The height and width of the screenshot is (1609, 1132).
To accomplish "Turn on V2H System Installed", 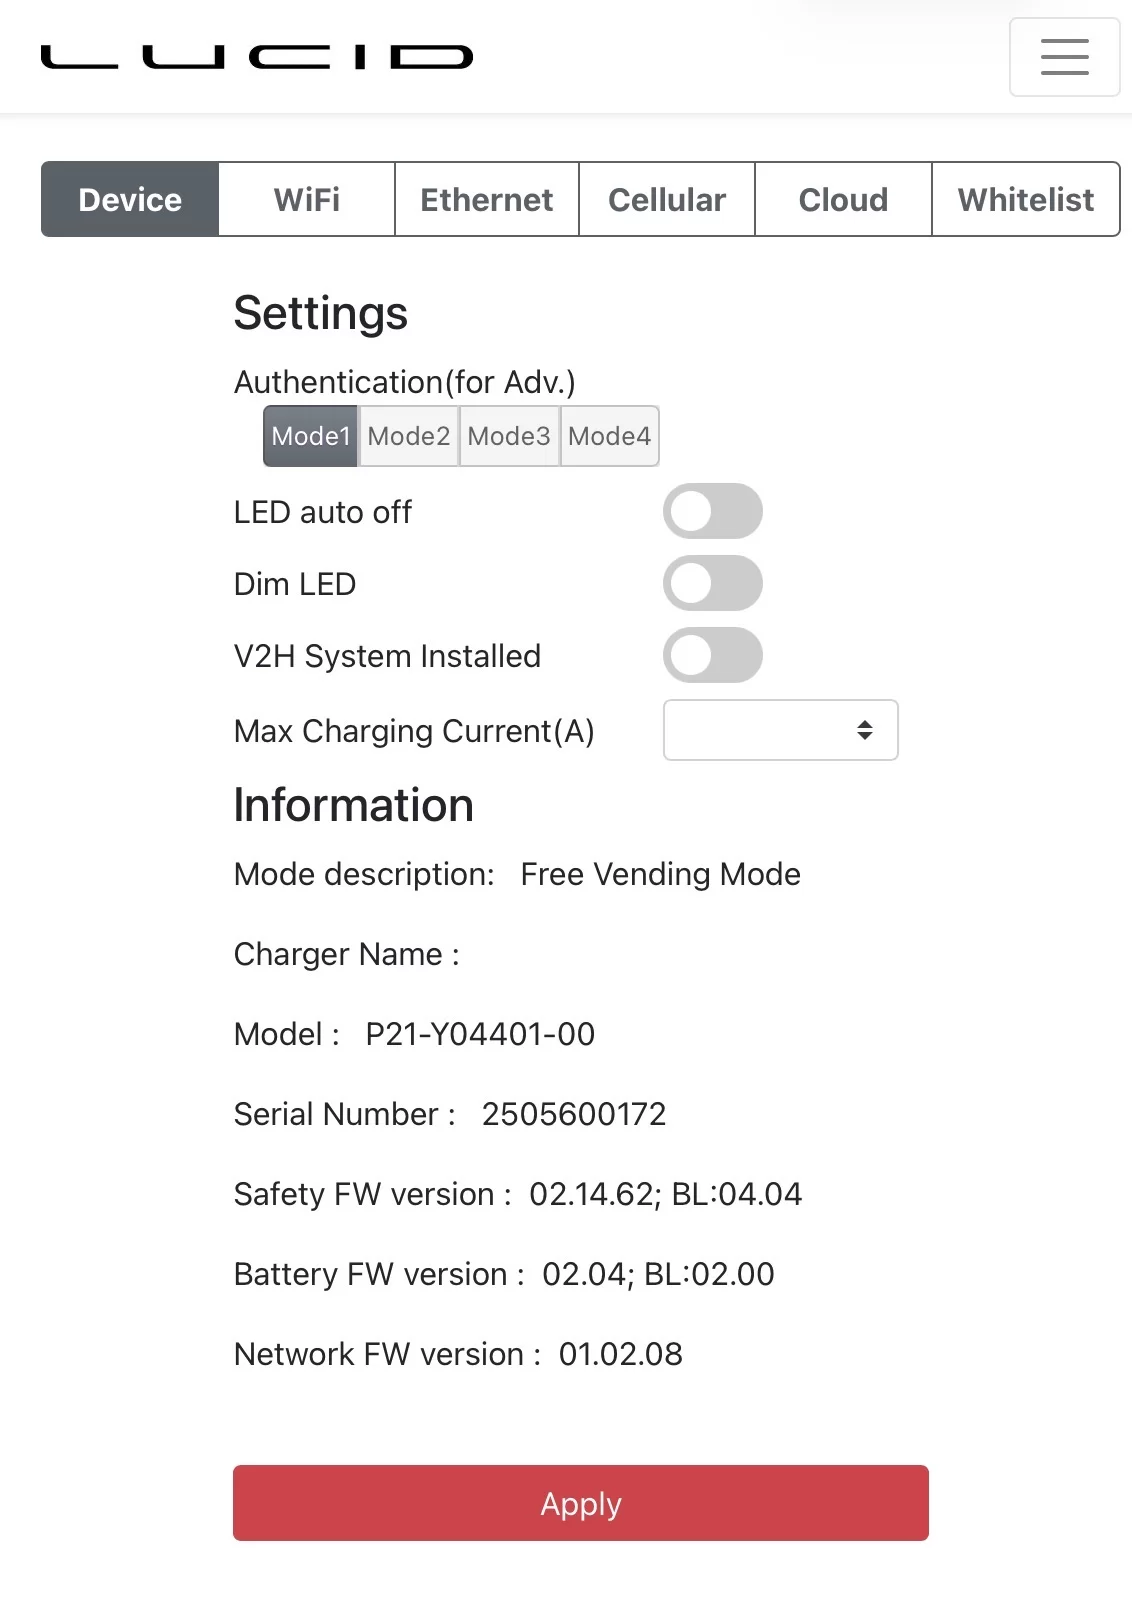I will click(713, 655).
